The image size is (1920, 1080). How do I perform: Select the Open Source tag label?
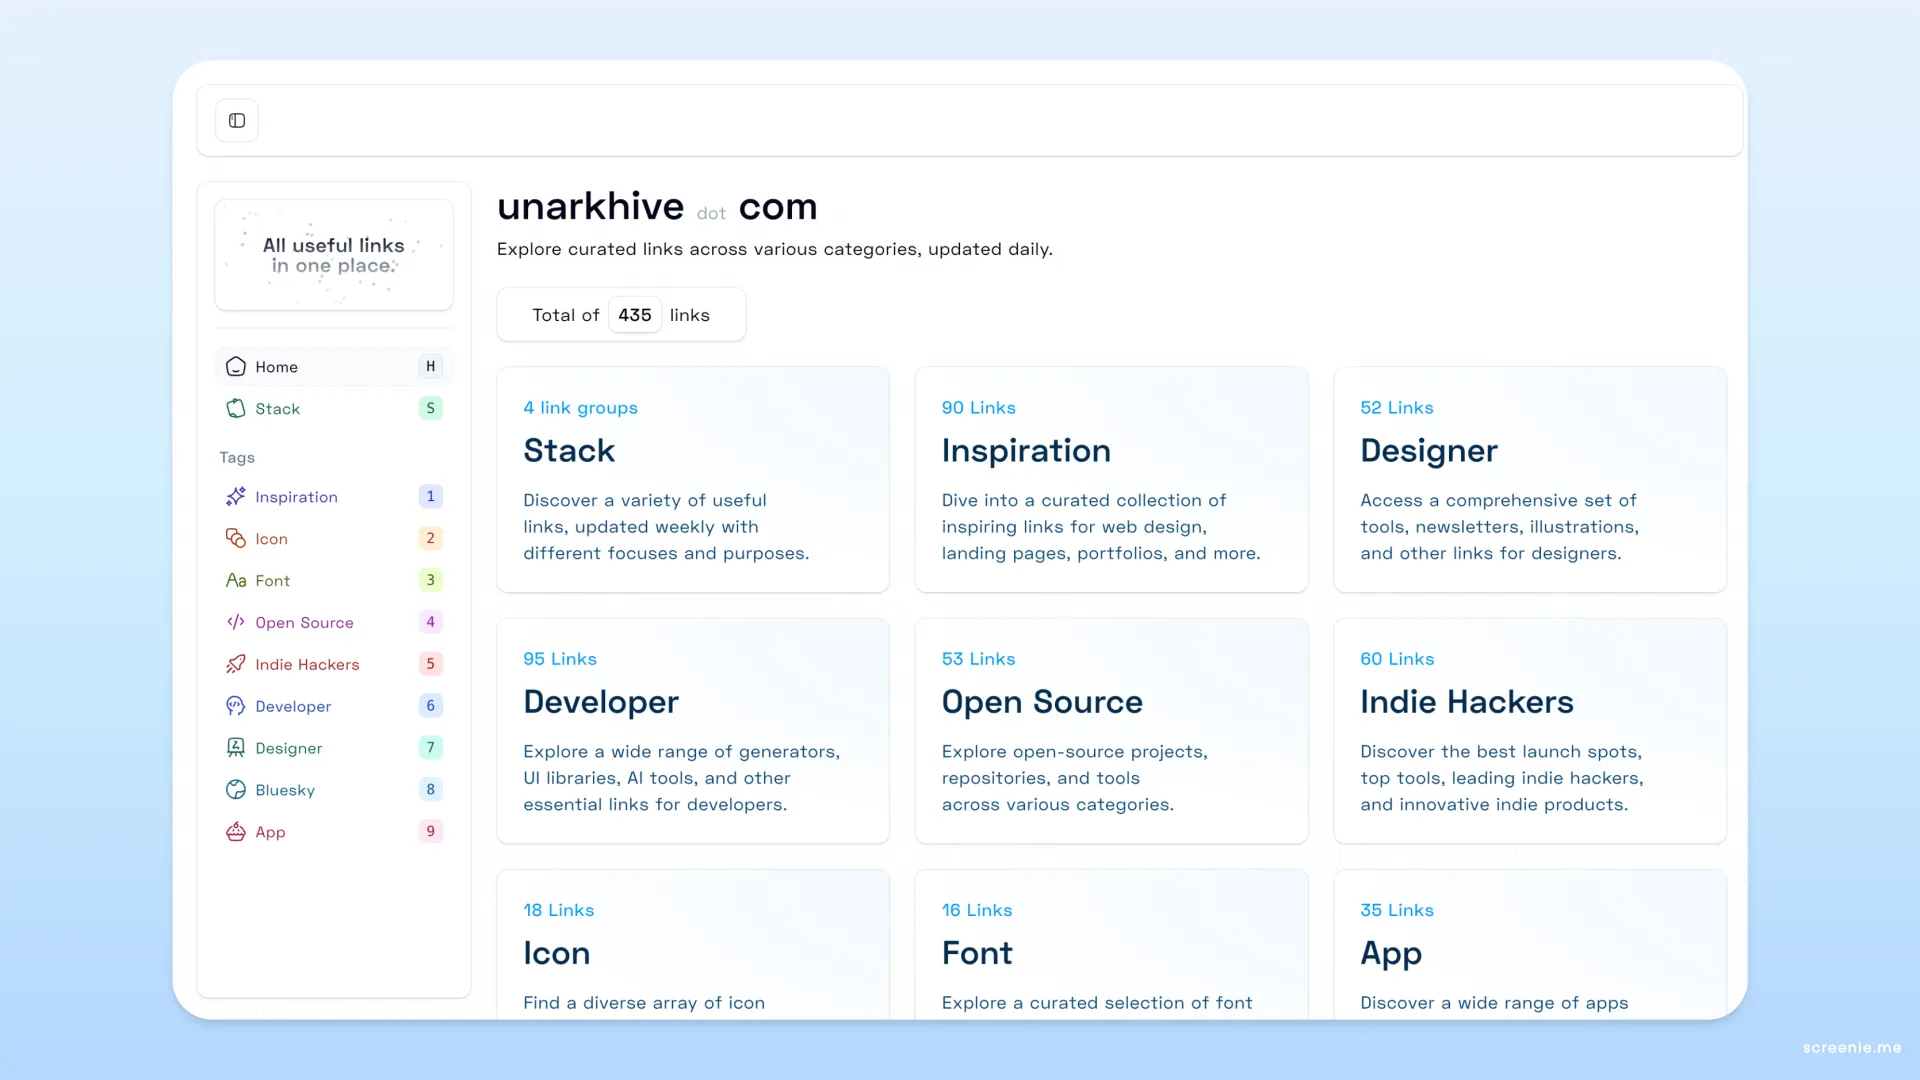click(304, 622)
